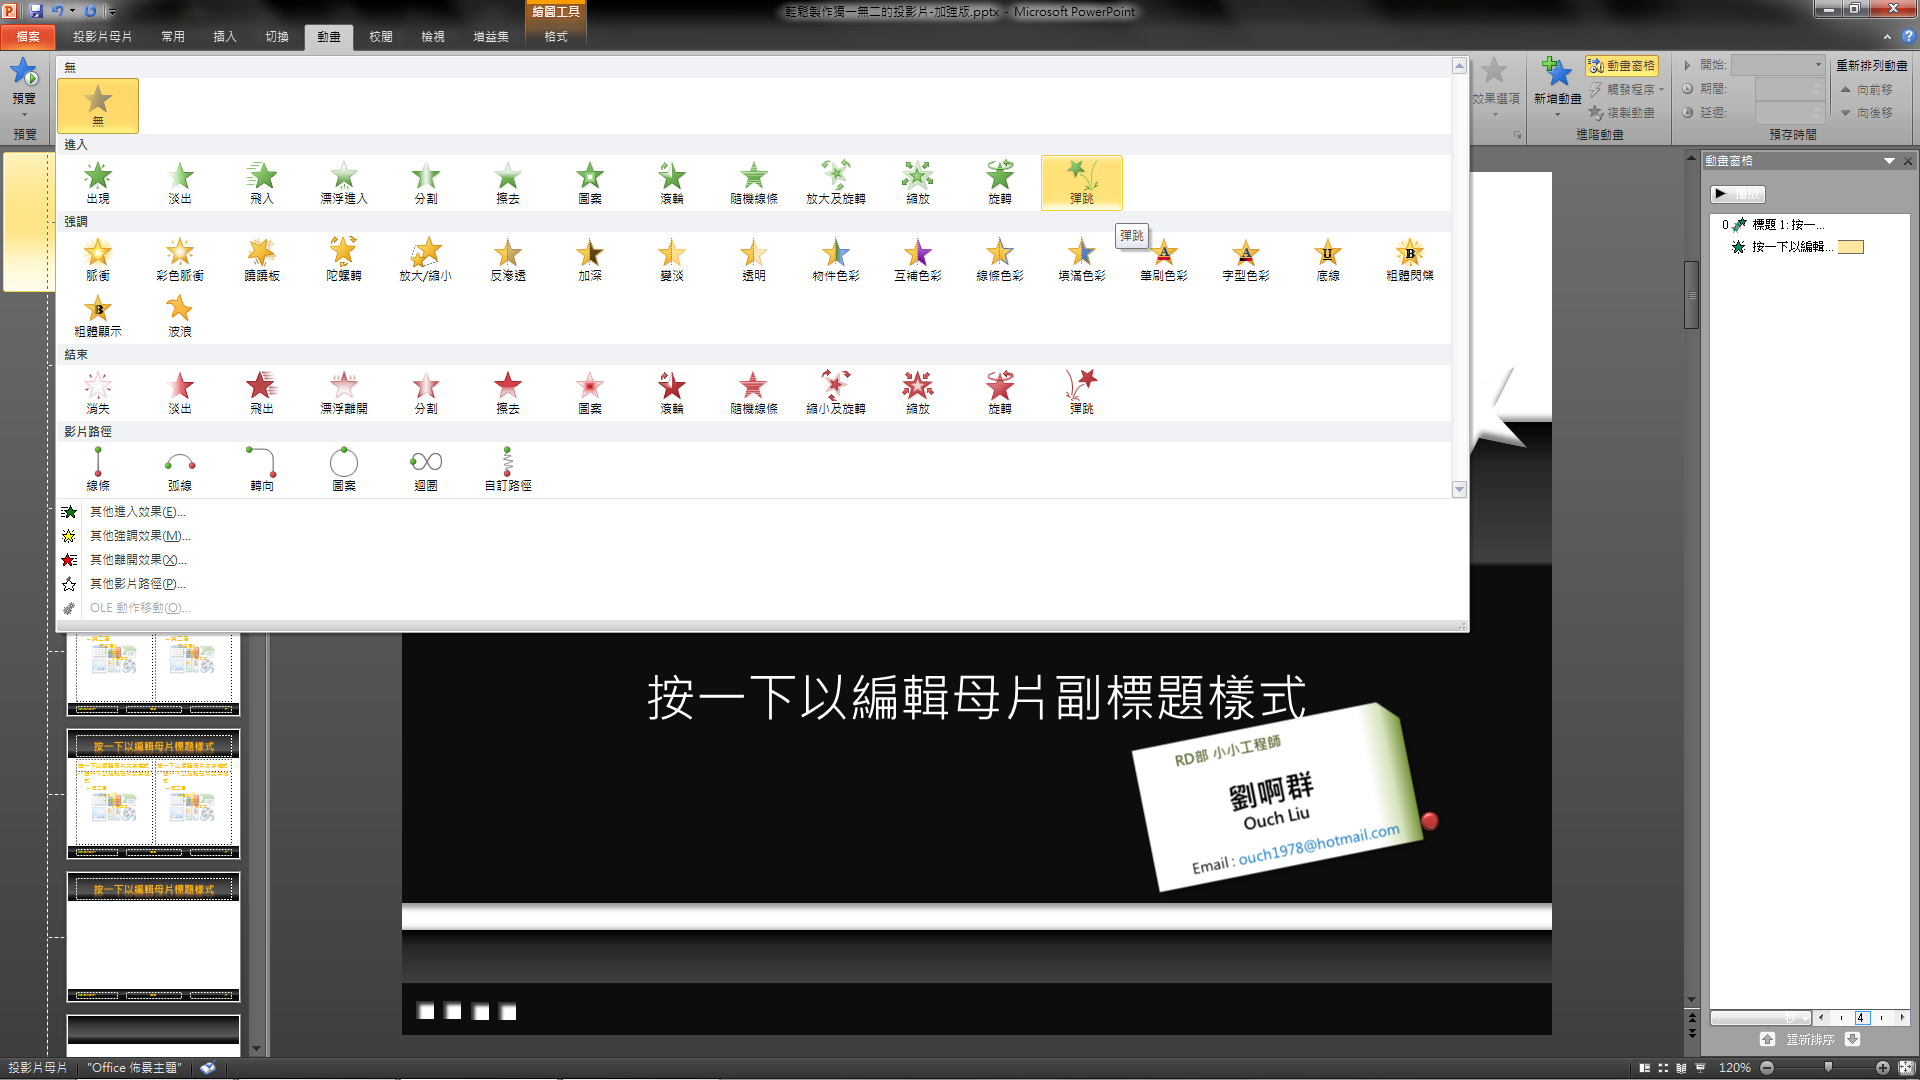Open the 常用 ribbon tab

click(173, 37)
